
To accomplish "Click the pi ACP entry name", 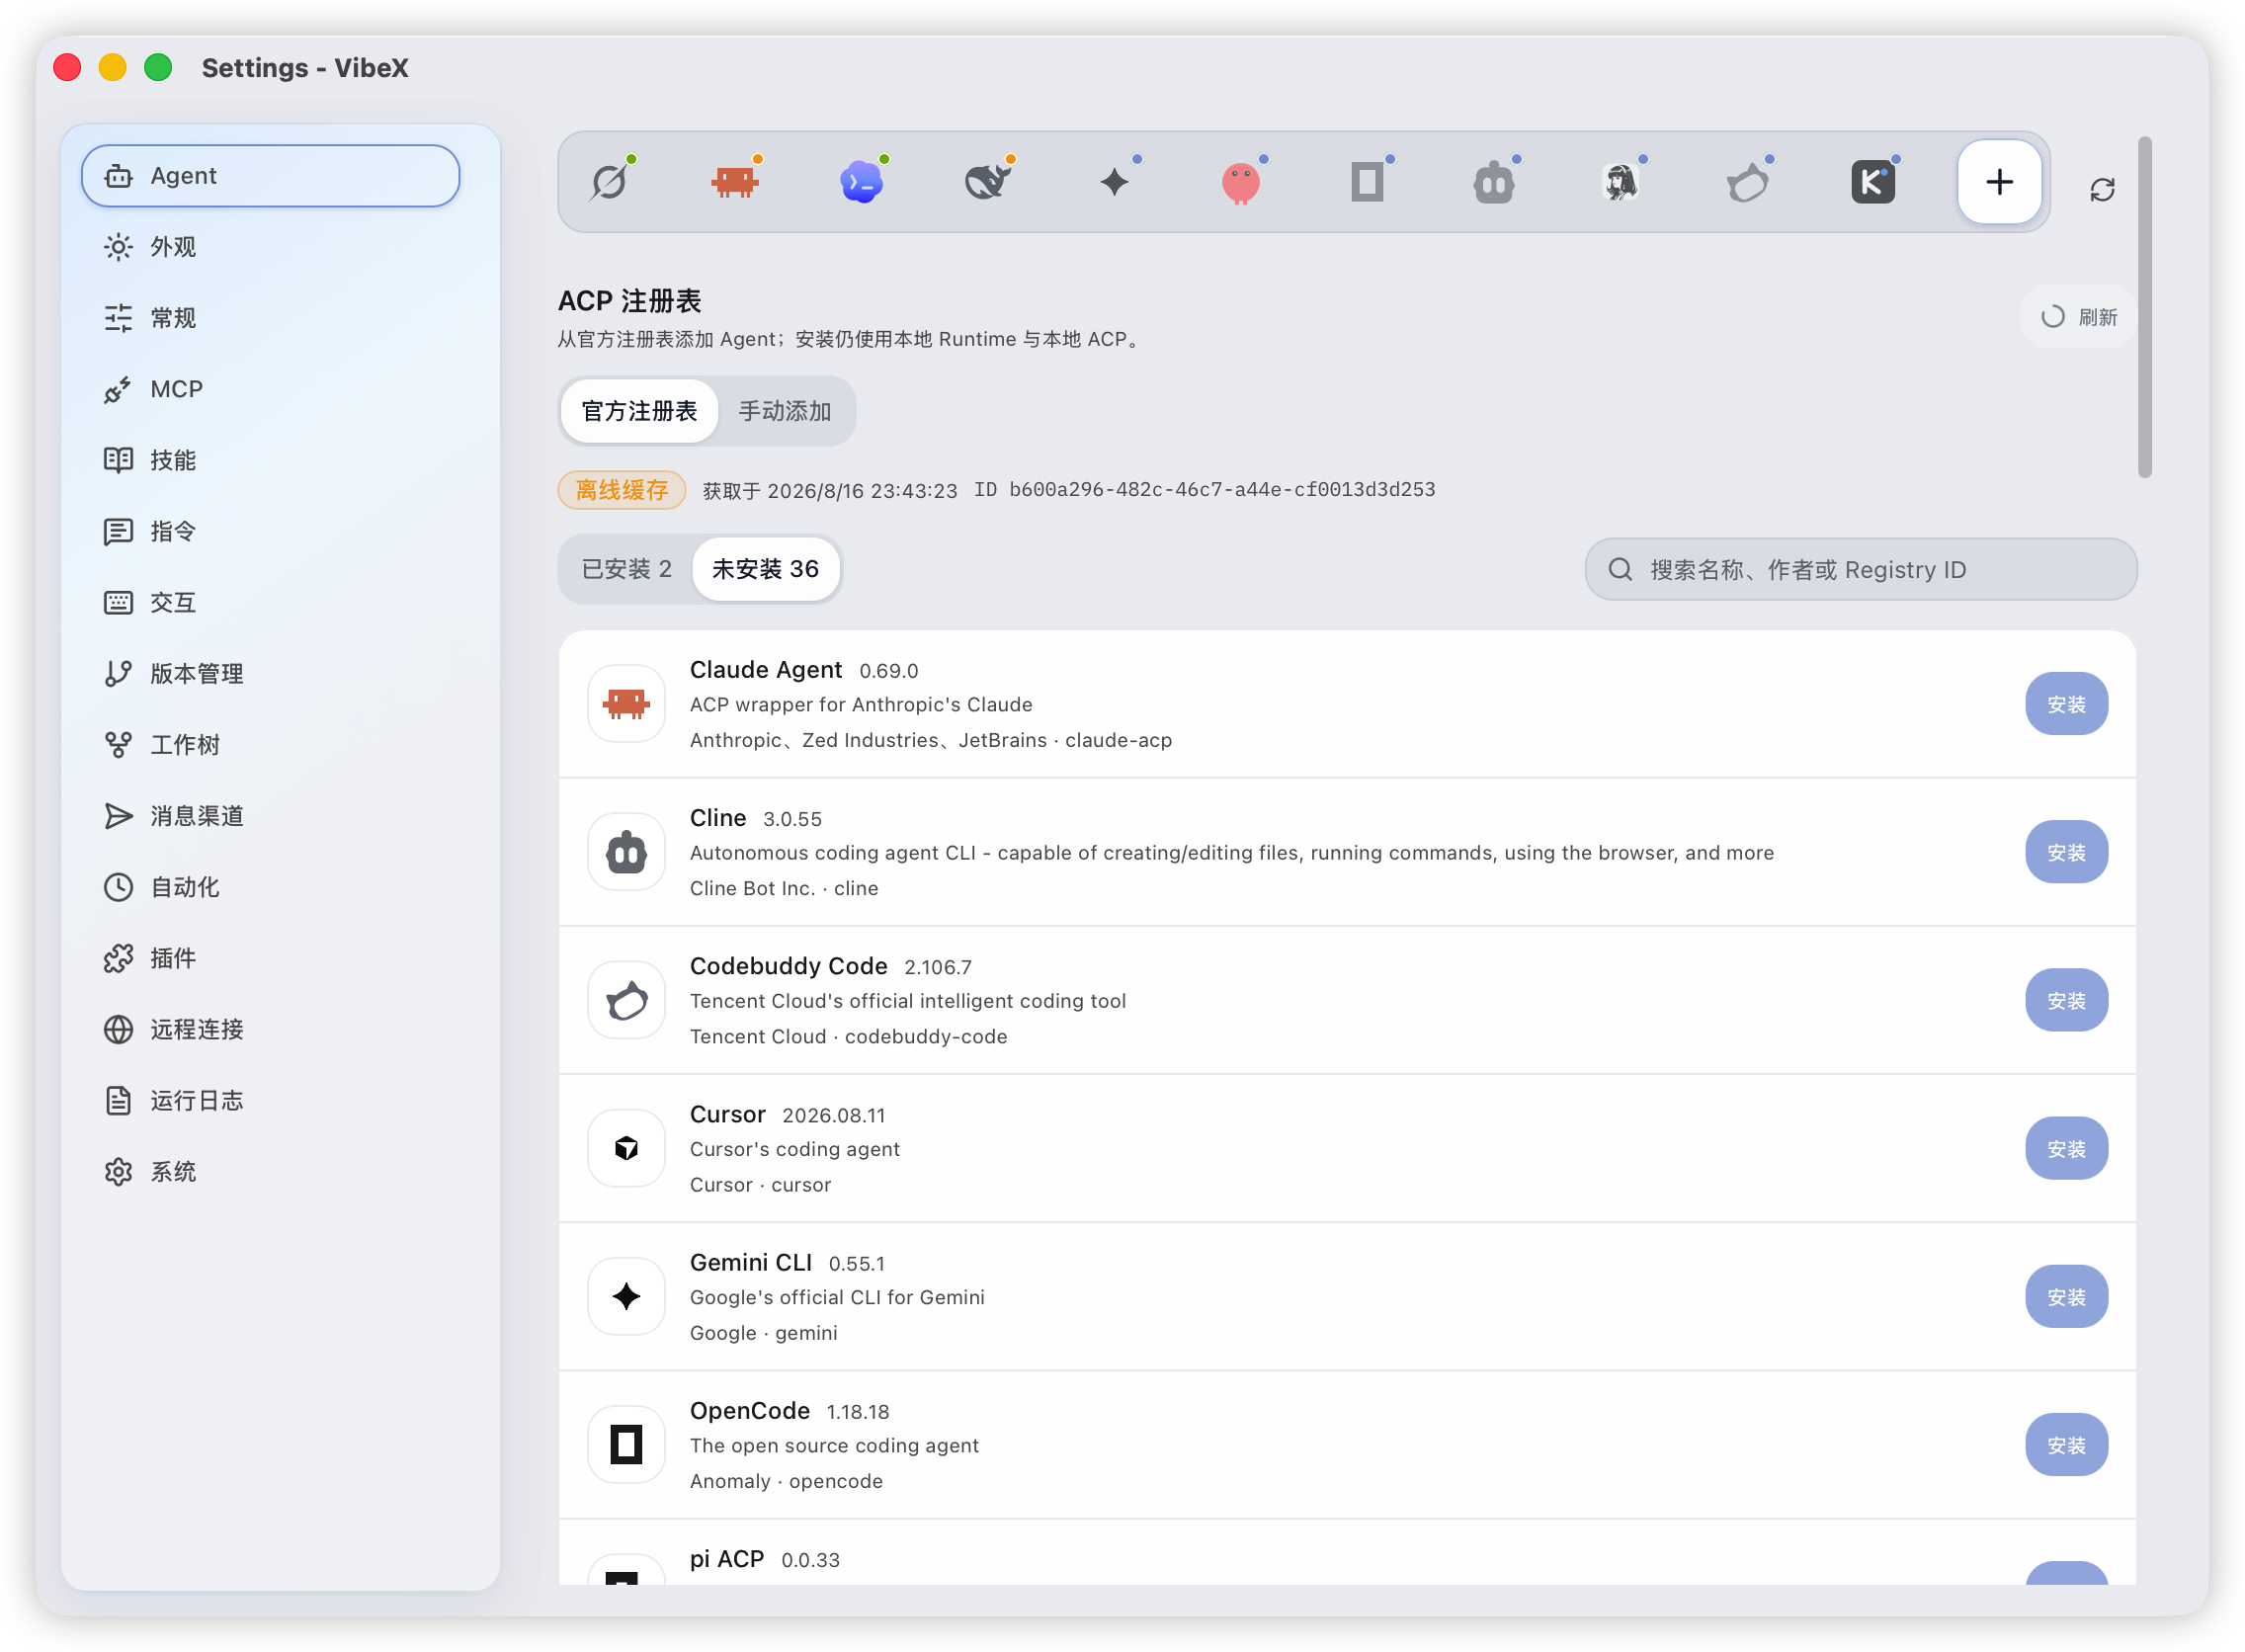I will (x=727, y=1559).
